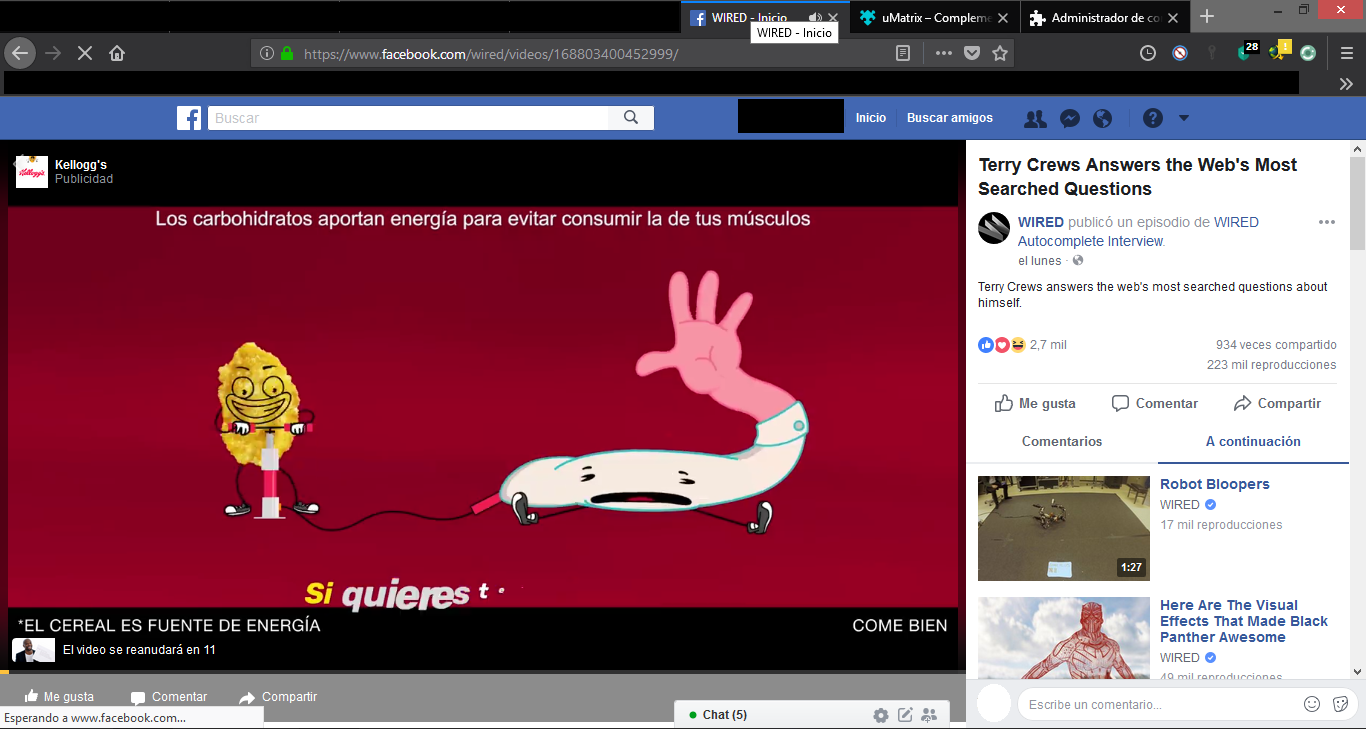Image resolution: width=1366 pixels, height=729 pixels.
Task: Click the Facebook logo
Action: coord(189,118)
